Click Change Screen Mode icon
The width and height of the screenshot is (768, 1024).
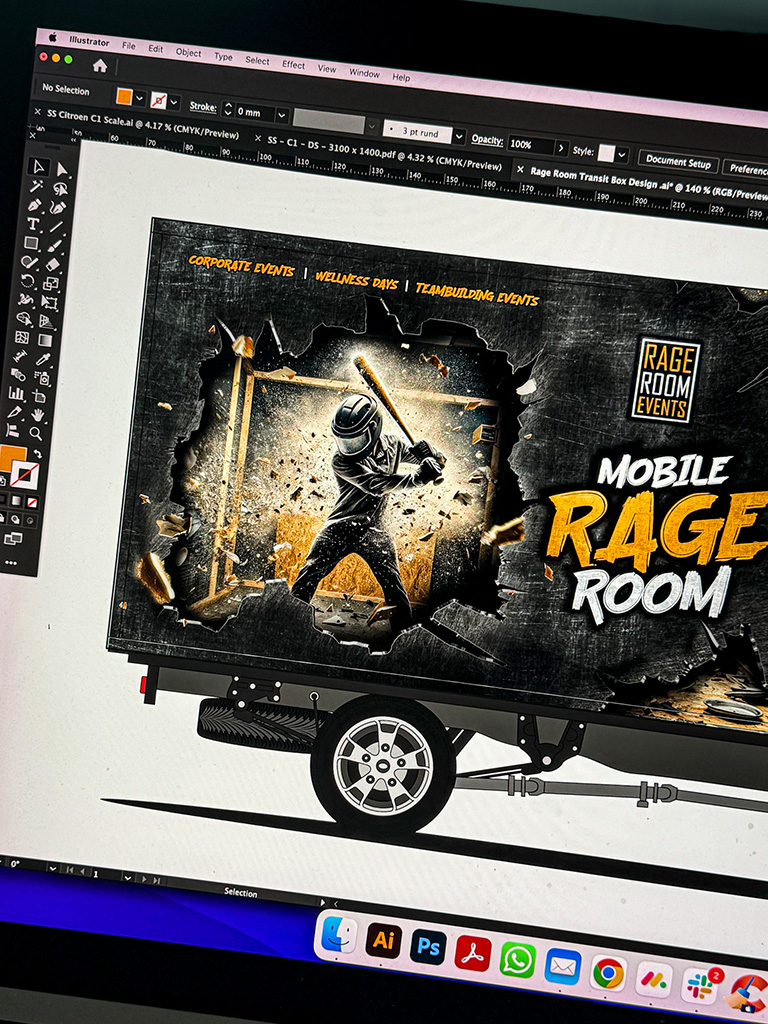pyautogui.click(x=13, y=538)
